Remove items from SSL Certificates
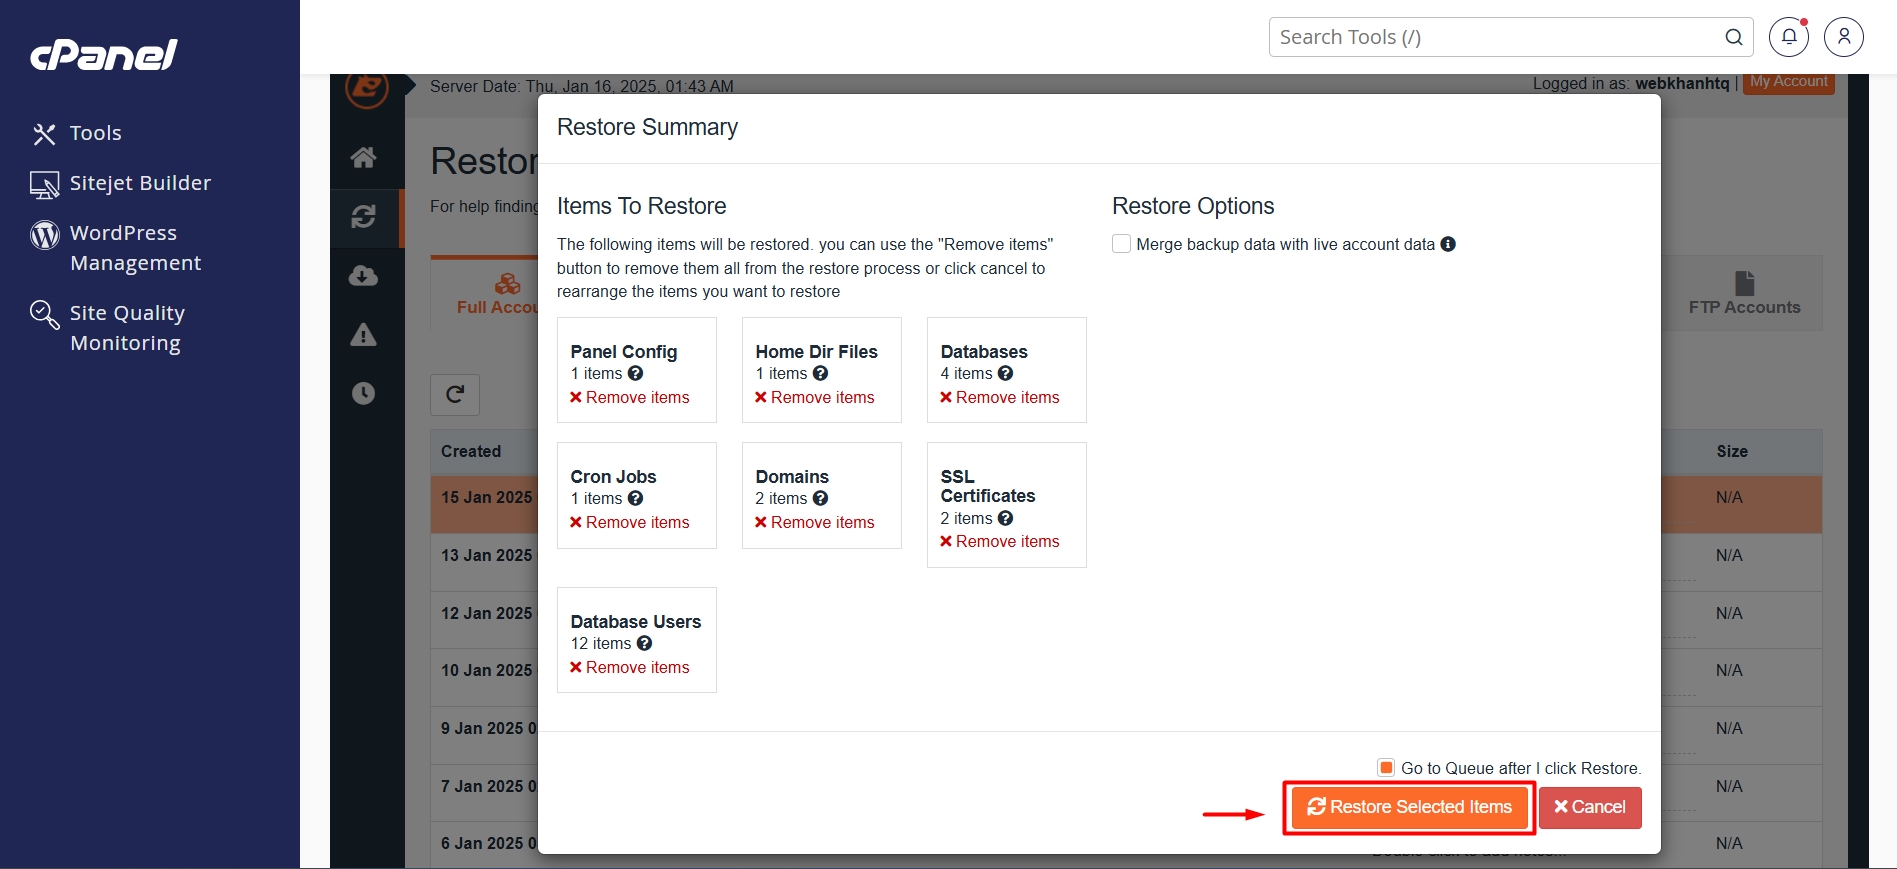 1000,541
